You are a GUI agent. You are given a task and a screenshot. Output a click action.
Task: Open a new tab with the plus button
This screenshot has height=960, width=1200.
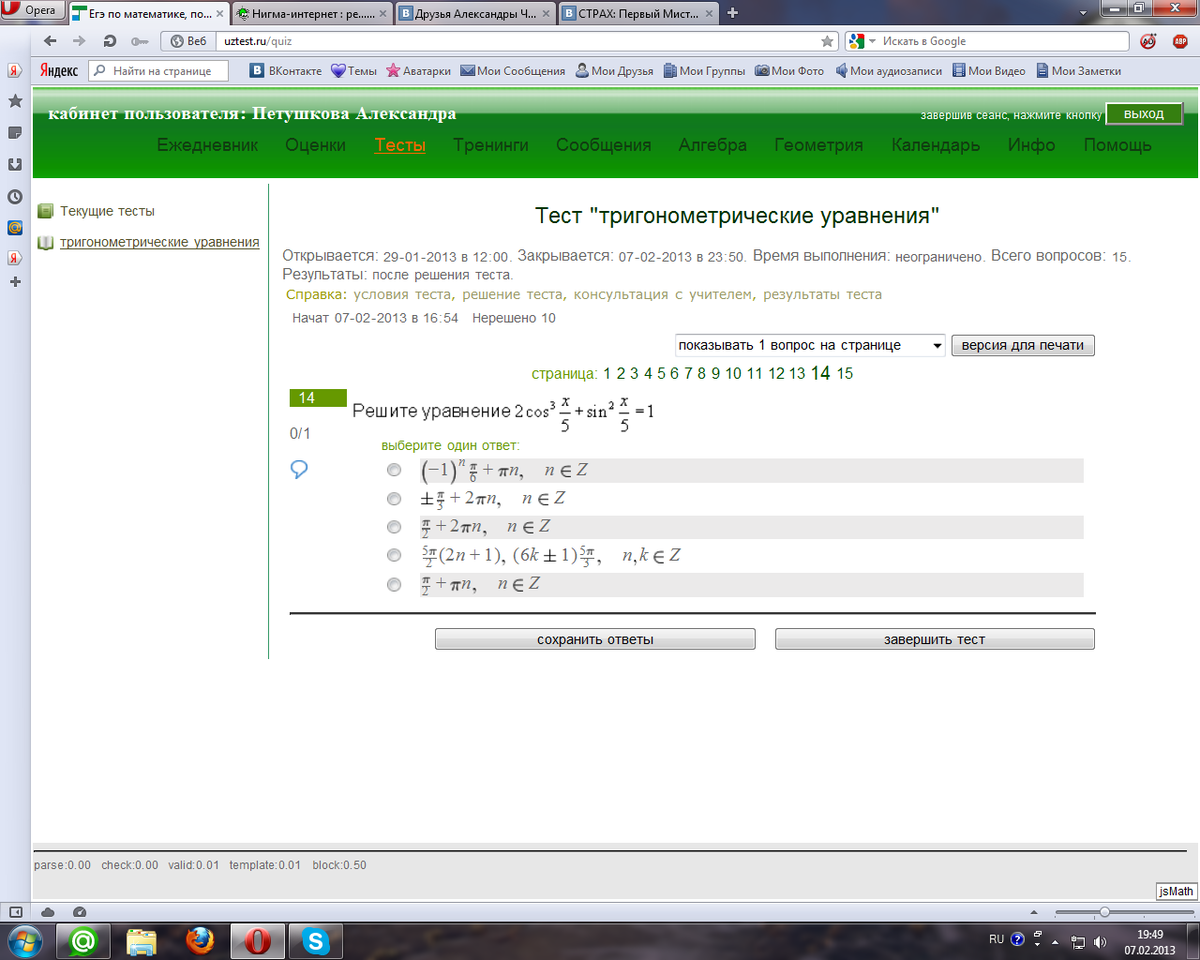(x=733, y=13)
